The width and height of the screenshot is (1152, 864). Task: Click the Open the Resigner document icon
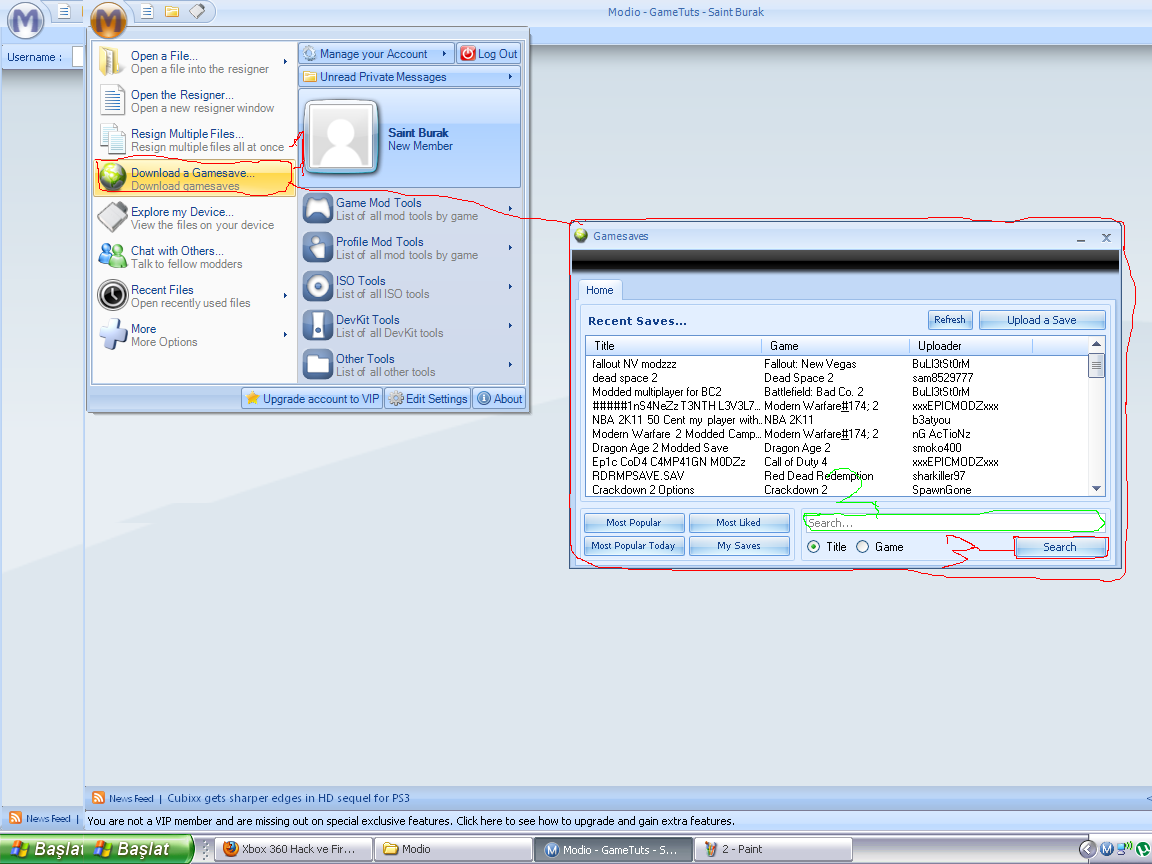pos(112,101)
